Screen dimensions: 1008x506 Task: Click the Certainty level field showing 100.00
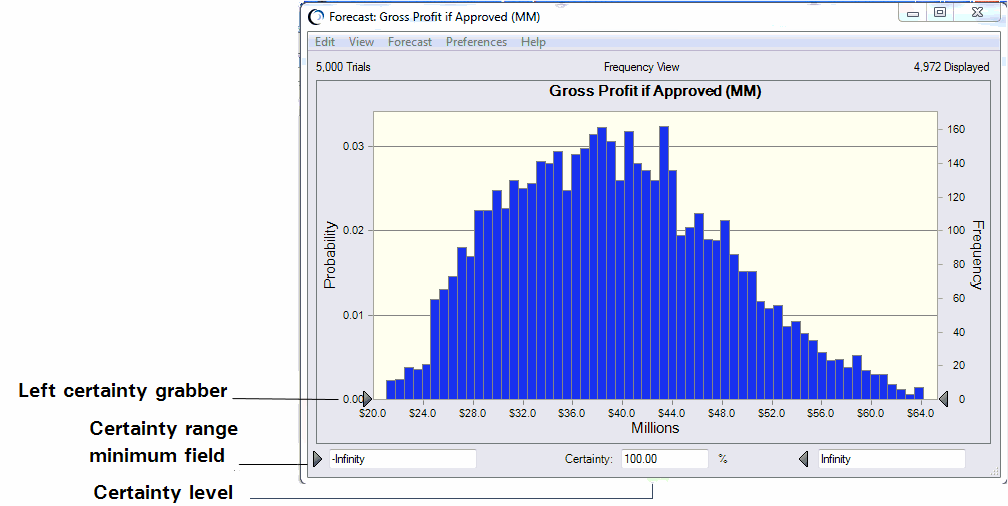click(665, 459)
